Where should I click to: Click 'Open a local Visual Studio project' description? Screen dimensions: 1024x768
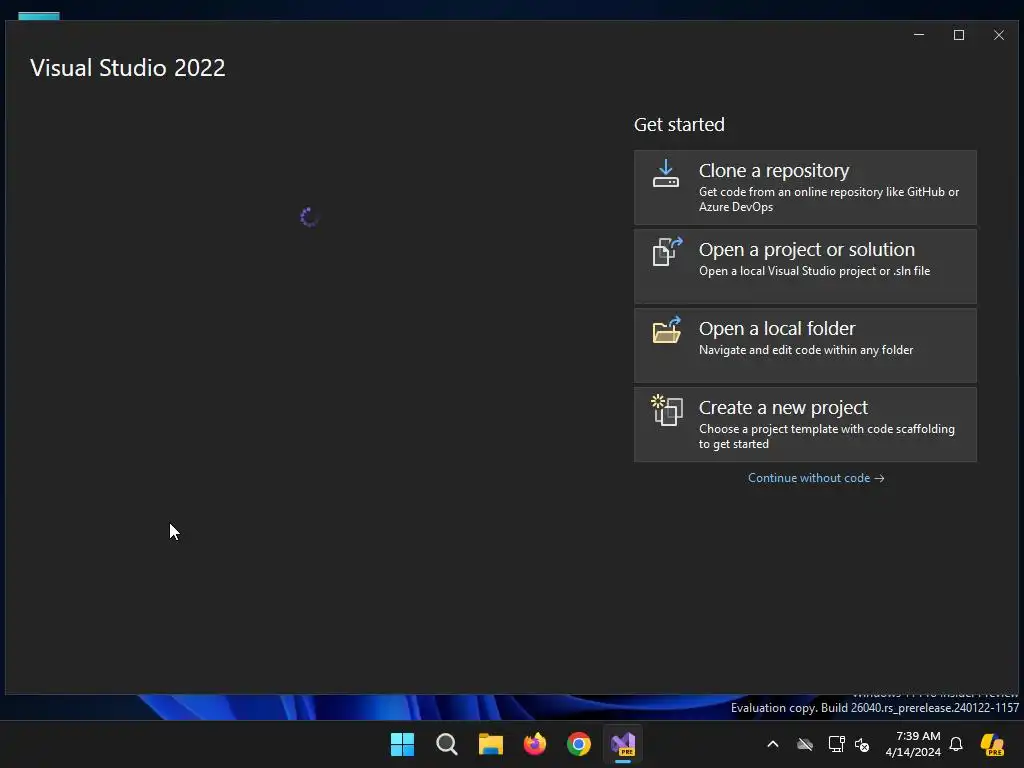pyautogui.click(x=814, y=271)
